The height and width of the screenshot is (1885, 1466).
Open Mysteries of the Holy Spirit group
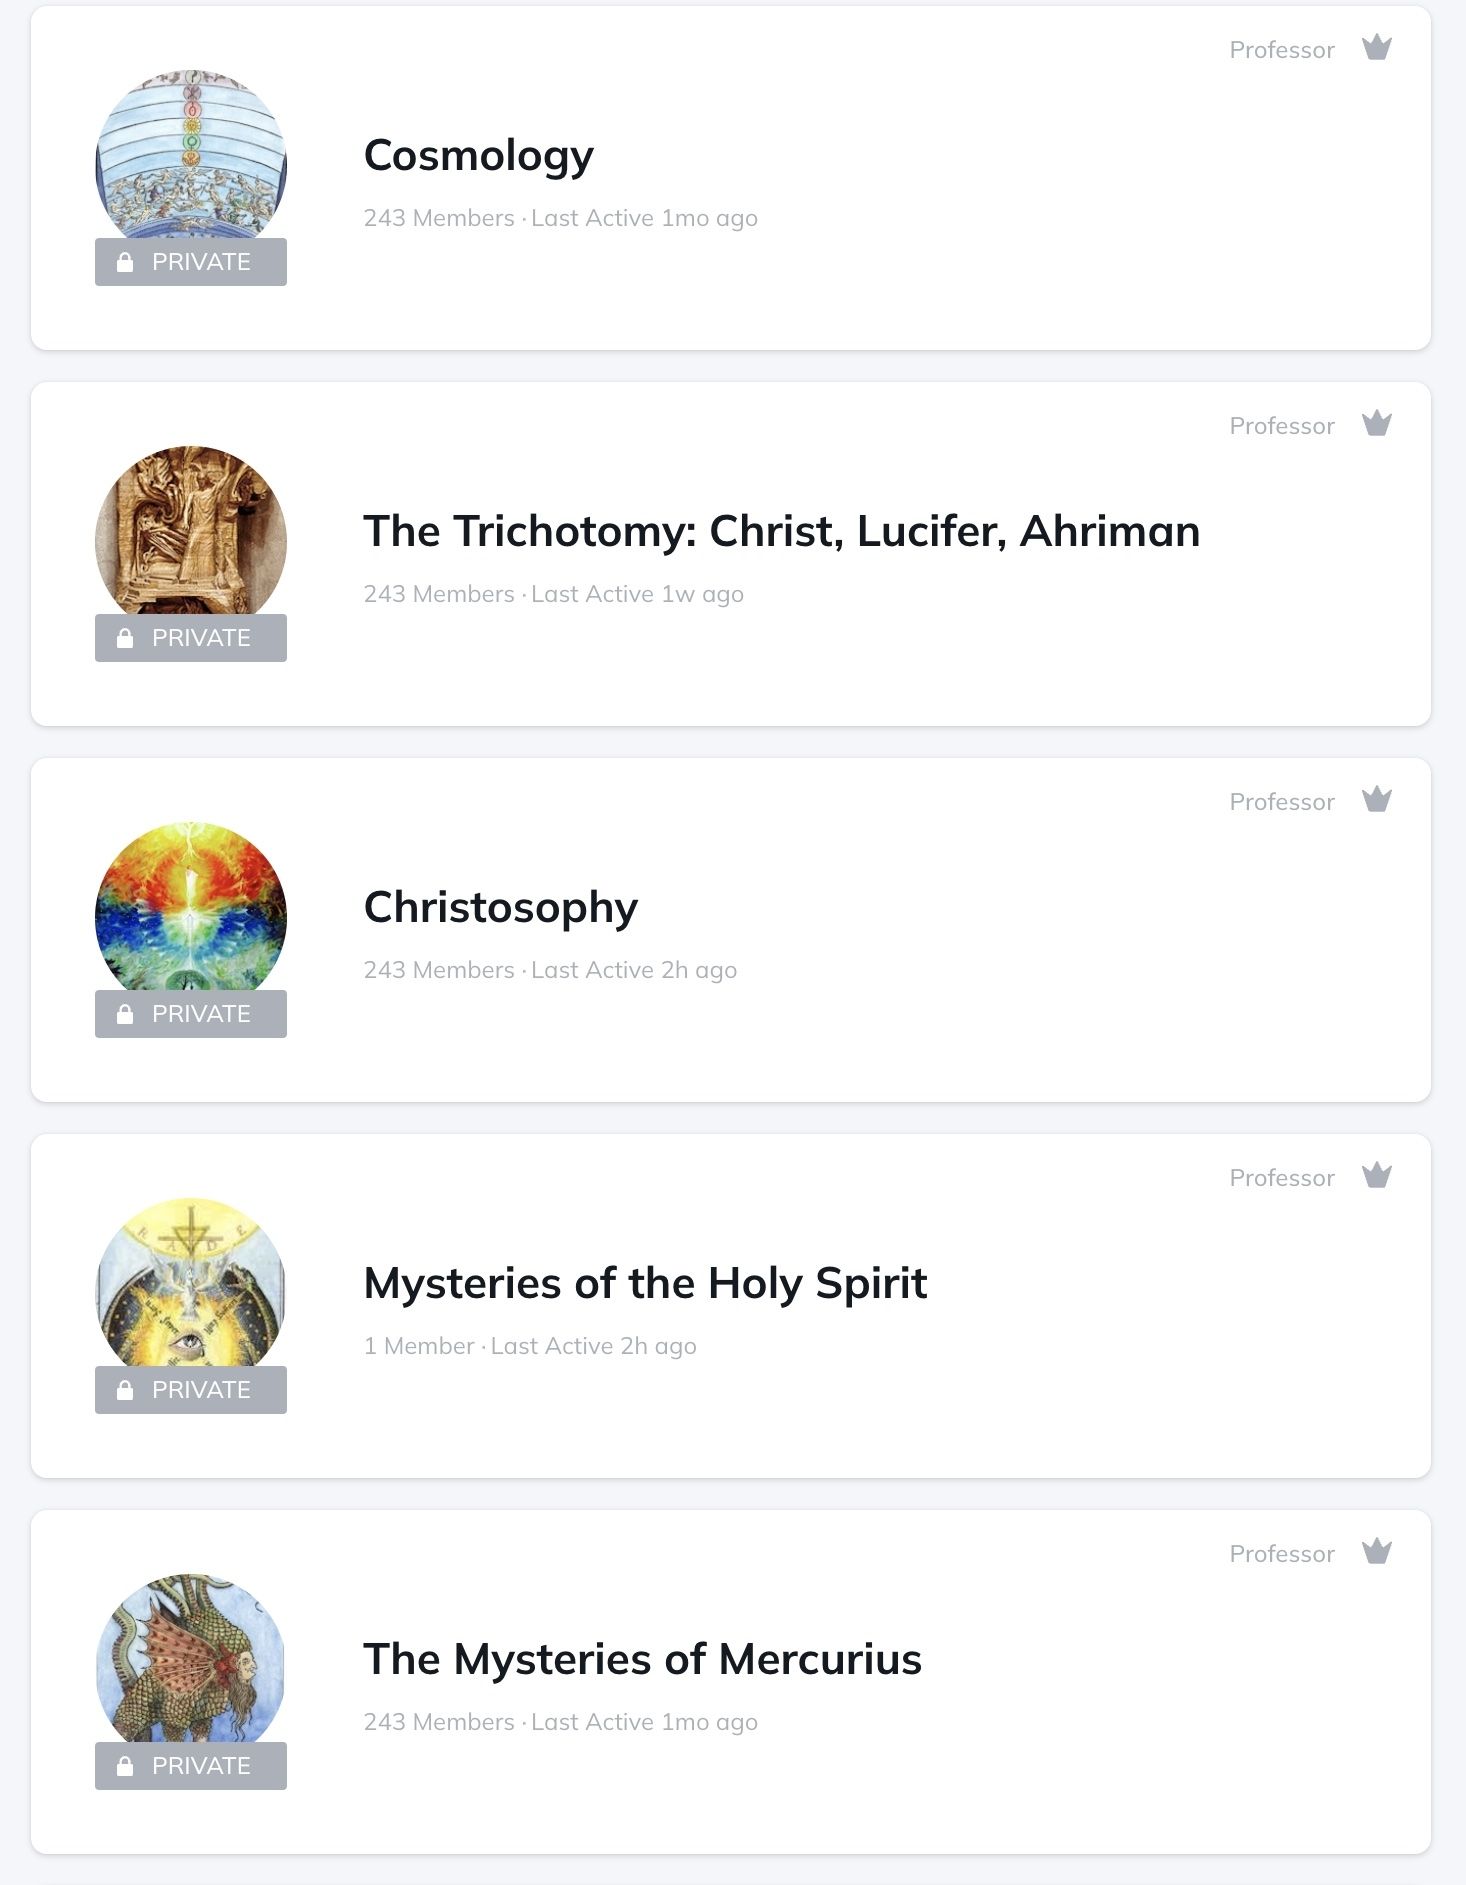point(645,1284)
